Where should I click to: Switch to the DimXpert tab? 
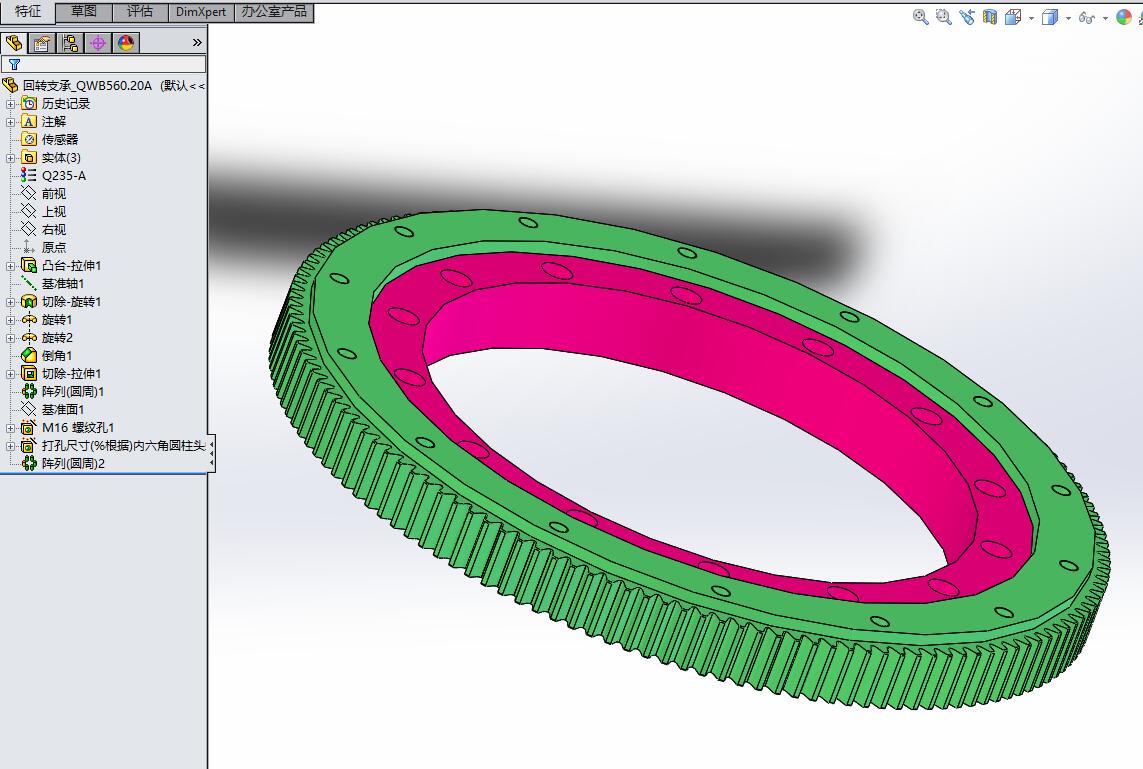point(201,12)
